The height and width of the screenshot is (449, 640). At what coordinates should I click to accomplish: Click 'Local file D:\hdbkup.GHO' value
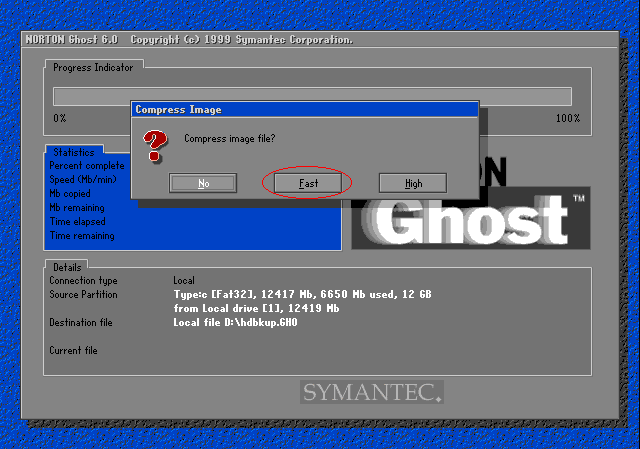click(x=235, y=322)
